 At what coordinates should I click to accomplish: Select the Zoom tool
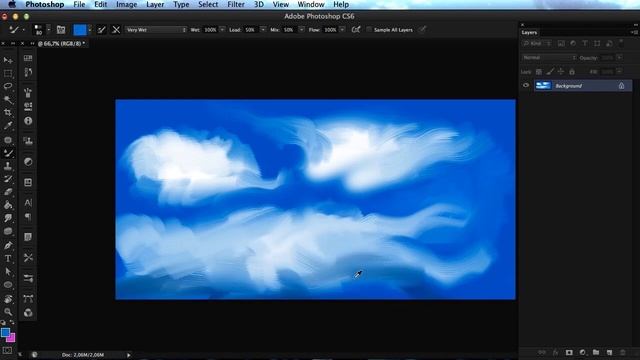click(x=8, y=312)
